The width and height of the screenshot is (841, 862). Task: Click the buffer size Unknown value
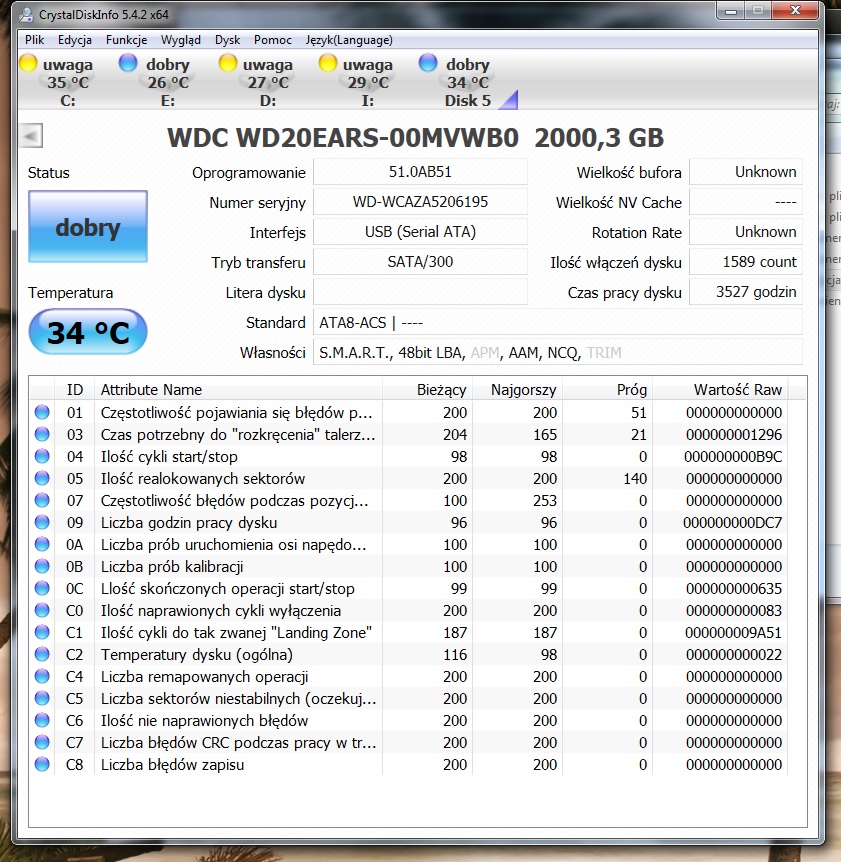pyautogui.click(x=746, y=172)
